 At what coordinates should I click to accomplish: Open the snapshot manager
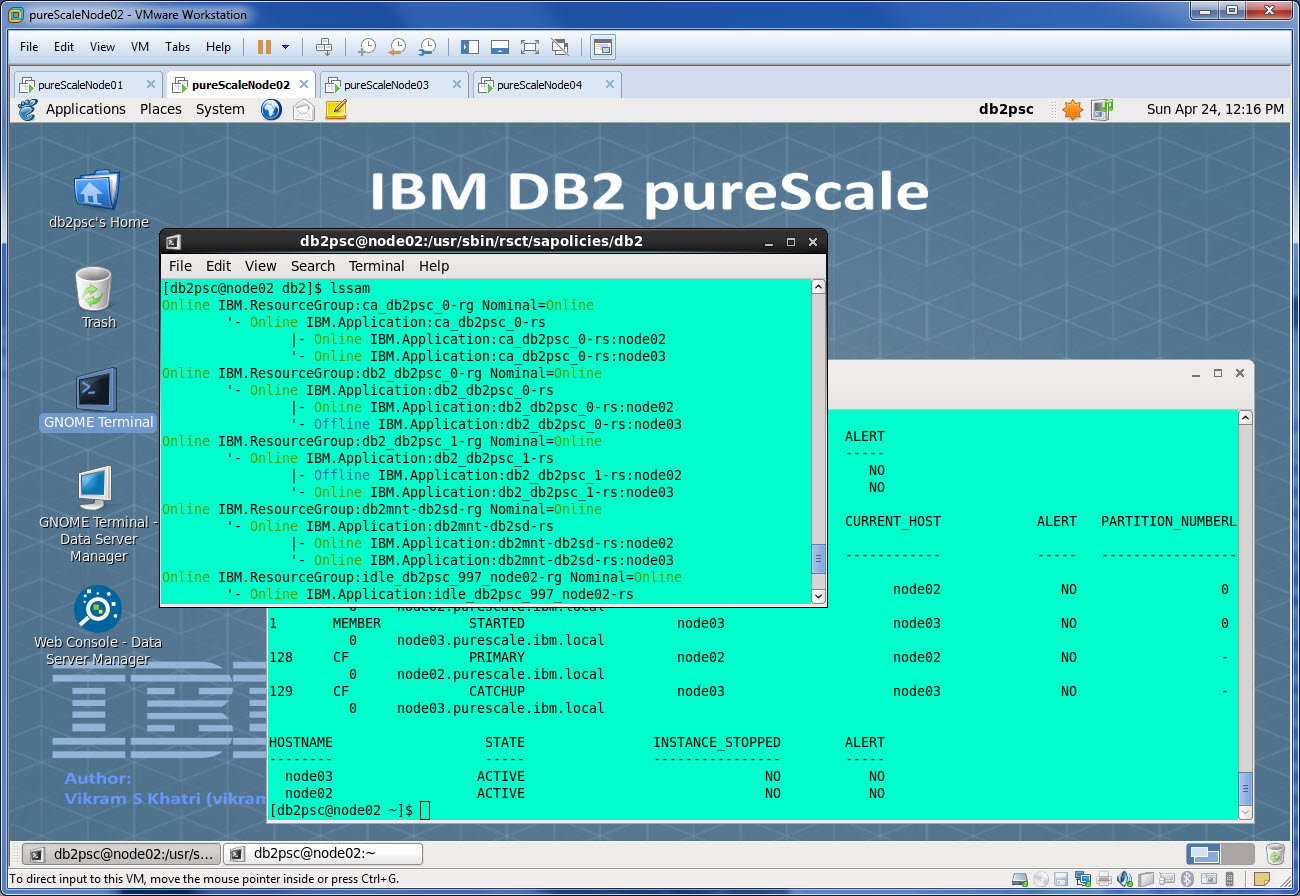[x=427, y=47]
